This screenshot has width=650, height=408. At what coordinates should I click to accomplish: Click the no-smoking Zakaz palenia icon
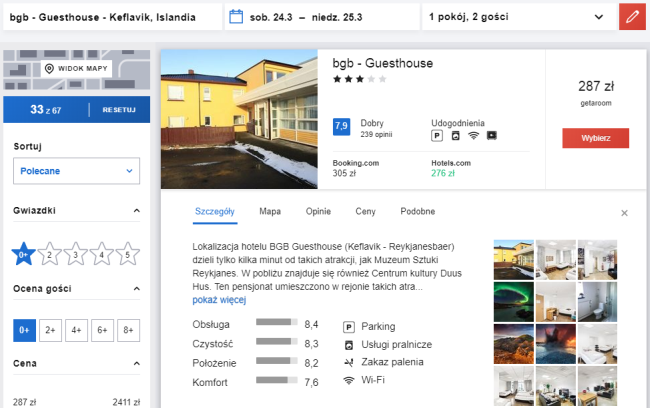pyautogui.click(x=349, y=362)
